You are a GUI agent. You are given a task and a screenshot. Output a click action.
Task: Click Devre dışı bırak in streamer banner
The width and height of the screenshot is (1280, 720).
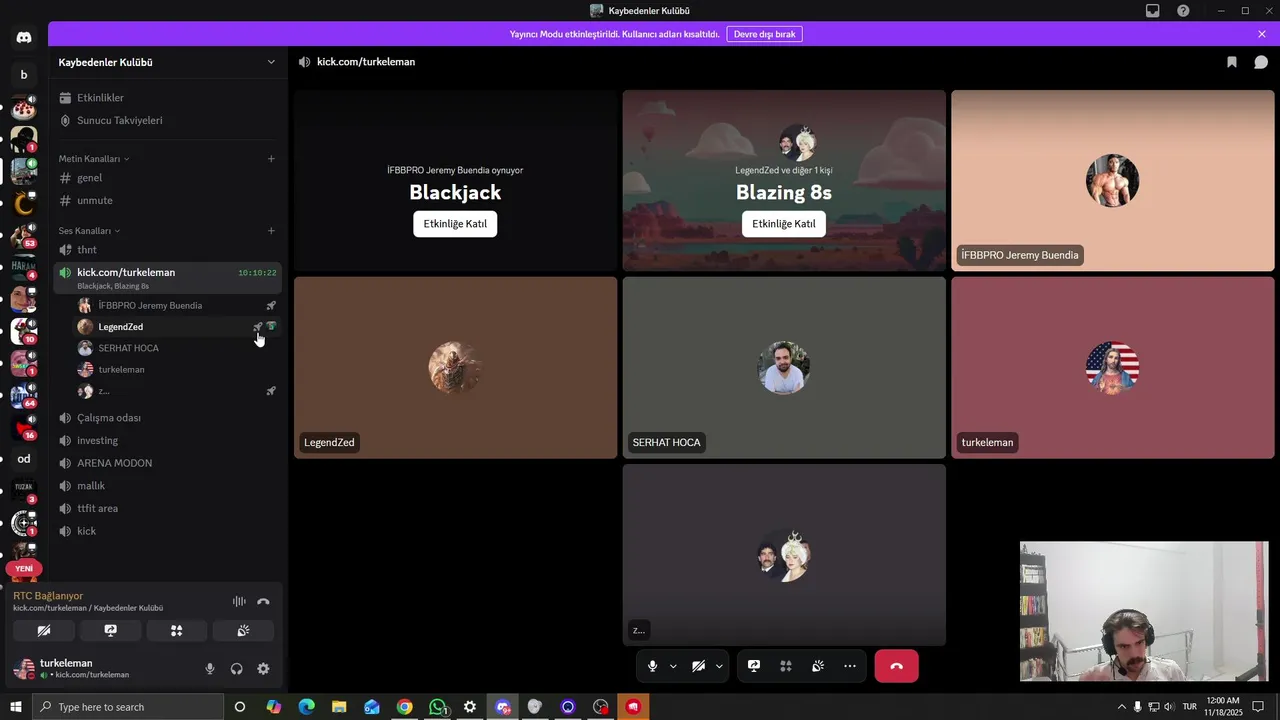(764, 34)
